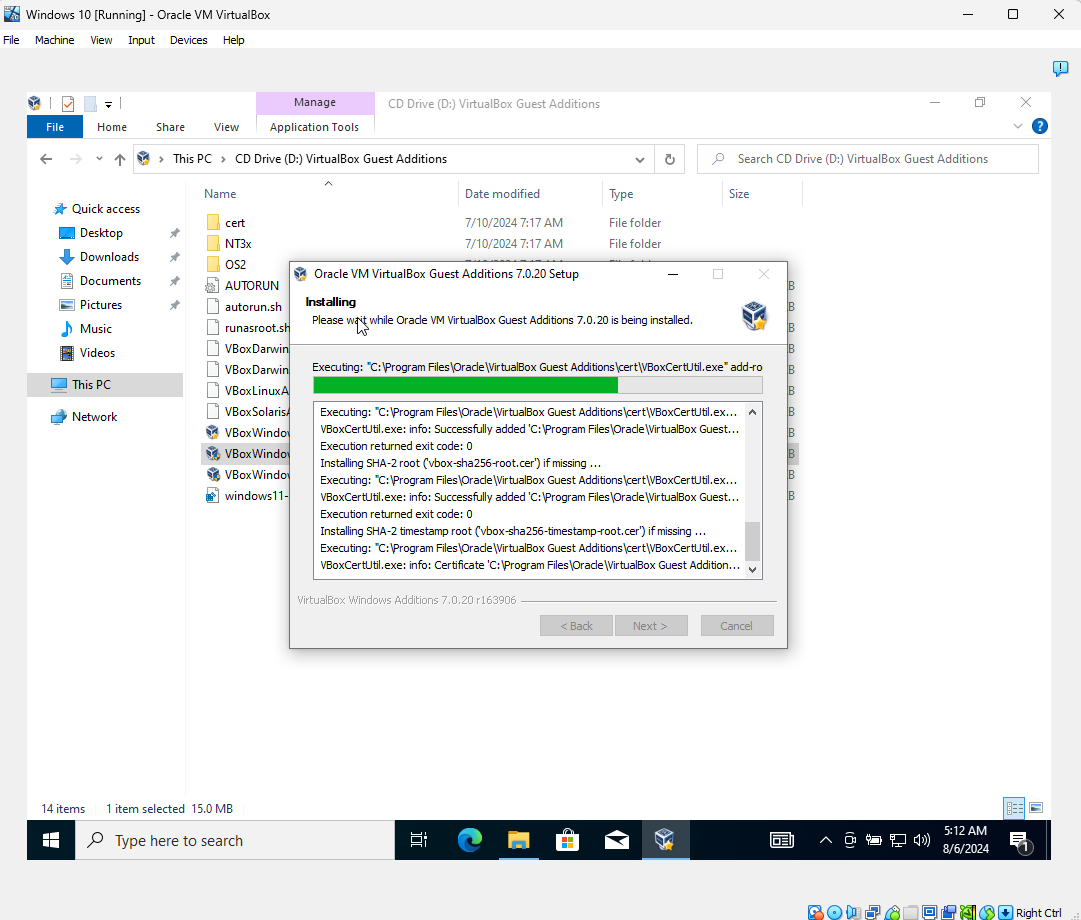Open the notification center icon
The image size is (1081, 920).
pos(1020,841)
